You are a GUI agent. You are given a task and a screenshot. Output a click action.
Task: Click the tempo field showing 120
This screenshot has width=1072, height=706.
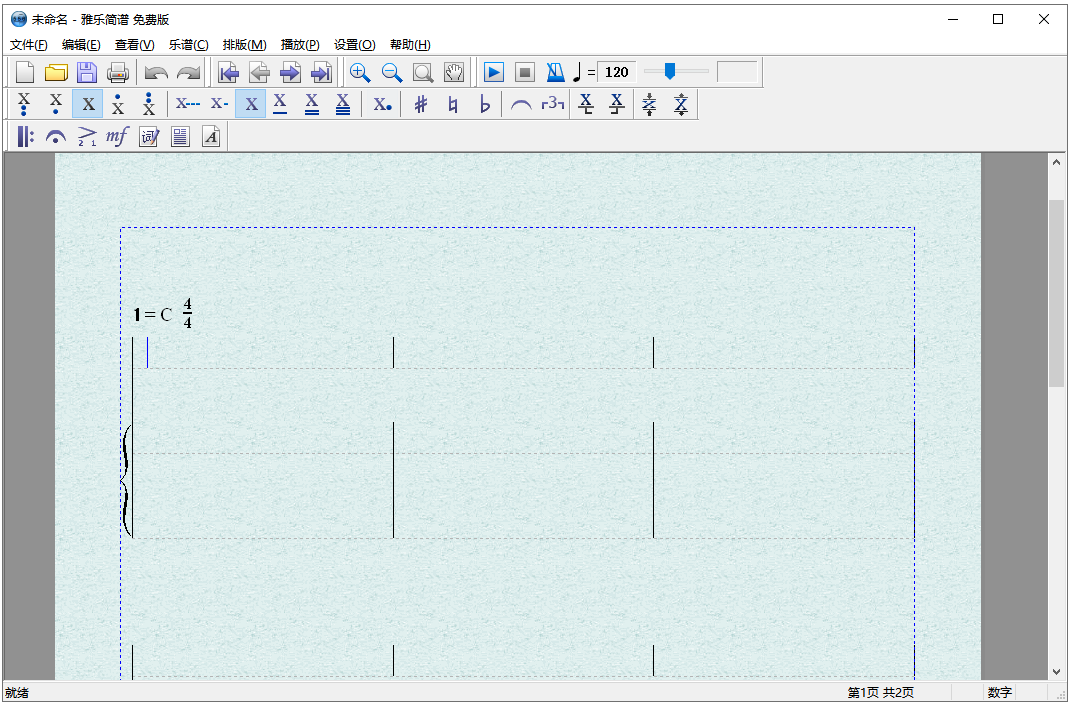(617, 72)
